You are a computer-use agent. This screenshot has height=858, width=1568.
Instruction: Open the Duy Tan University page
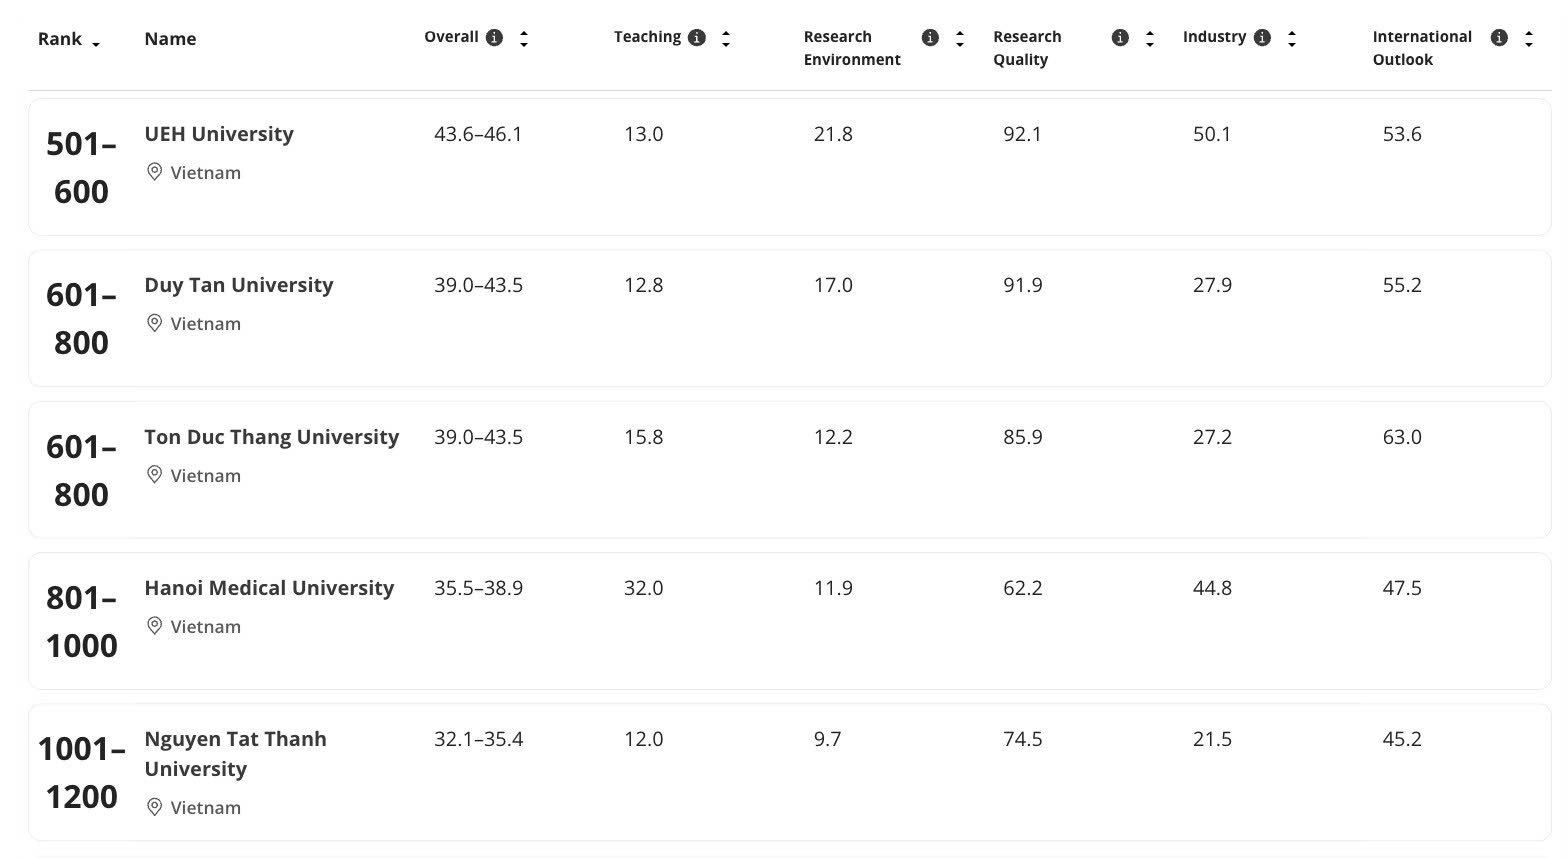tap(239, 285)
